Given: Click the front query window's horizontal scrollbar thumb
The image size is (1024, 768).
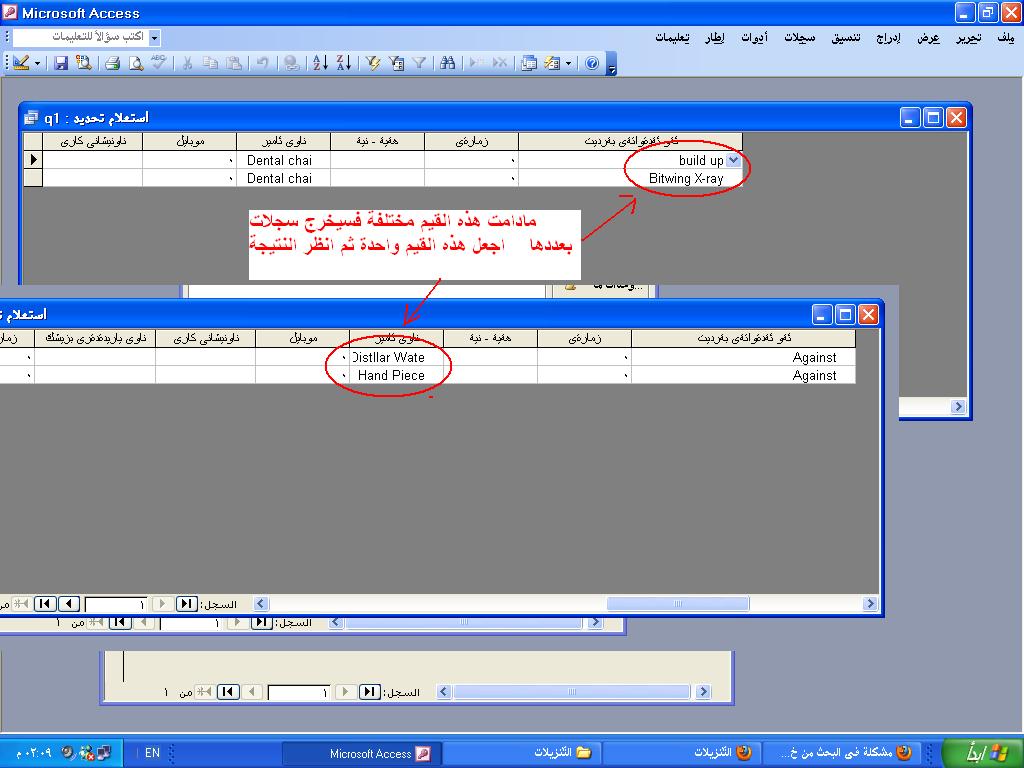Looking at the screenshot, I should (x=678, y=604).
